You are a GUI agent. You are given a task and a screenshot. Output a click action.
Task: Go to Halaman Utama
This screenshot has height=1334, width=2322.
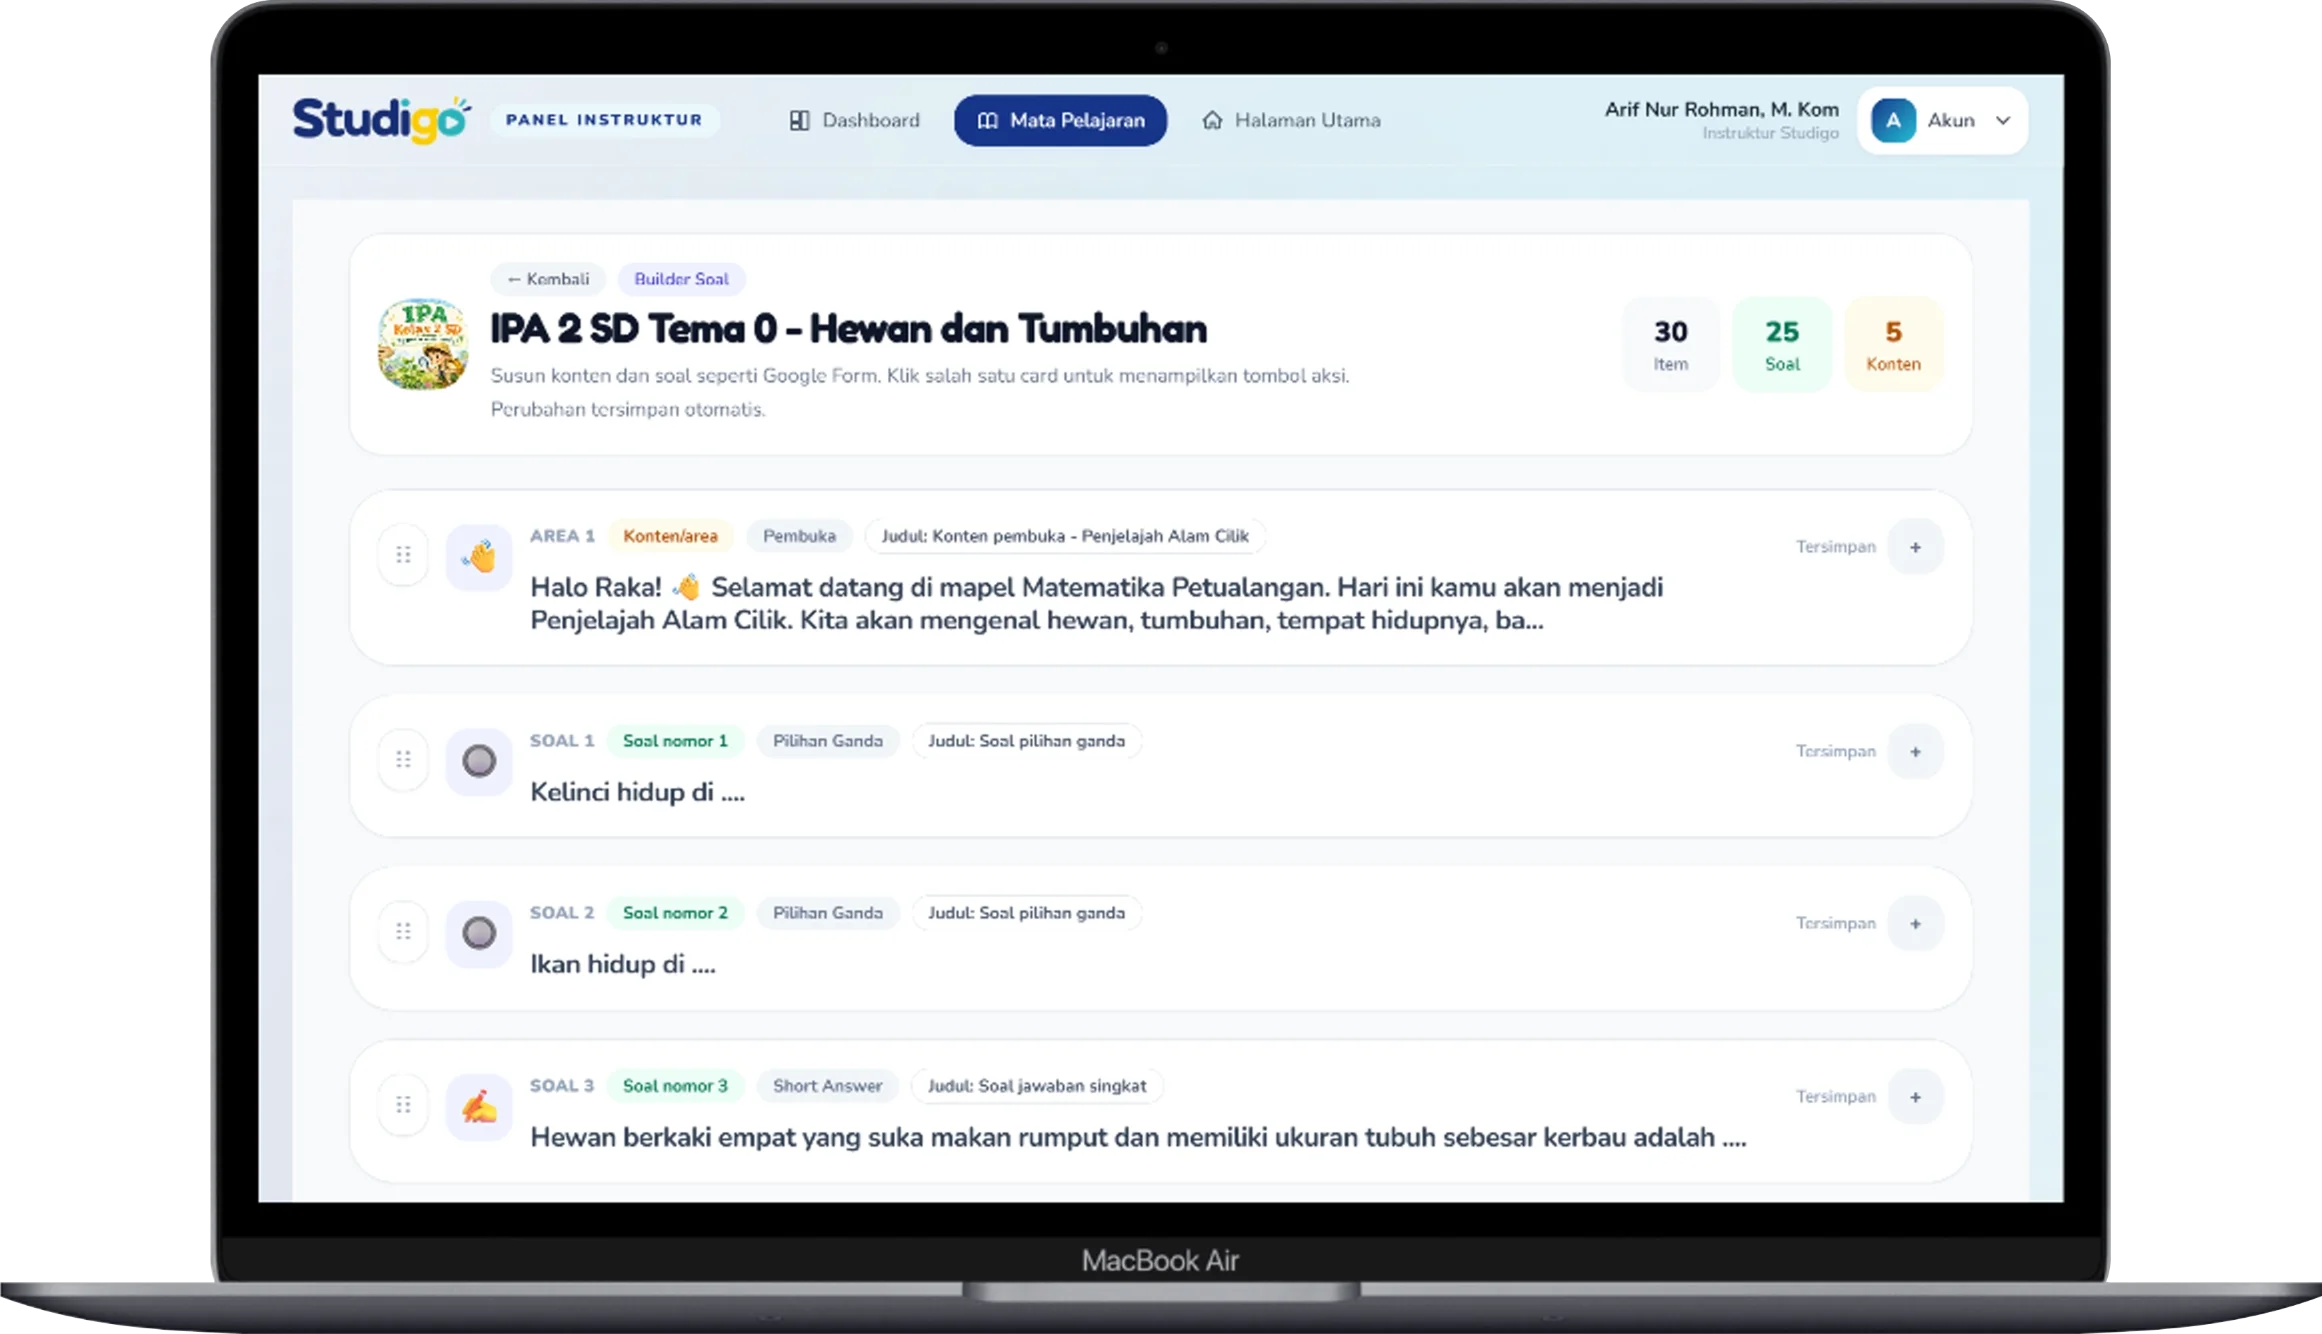point(1290,120)
